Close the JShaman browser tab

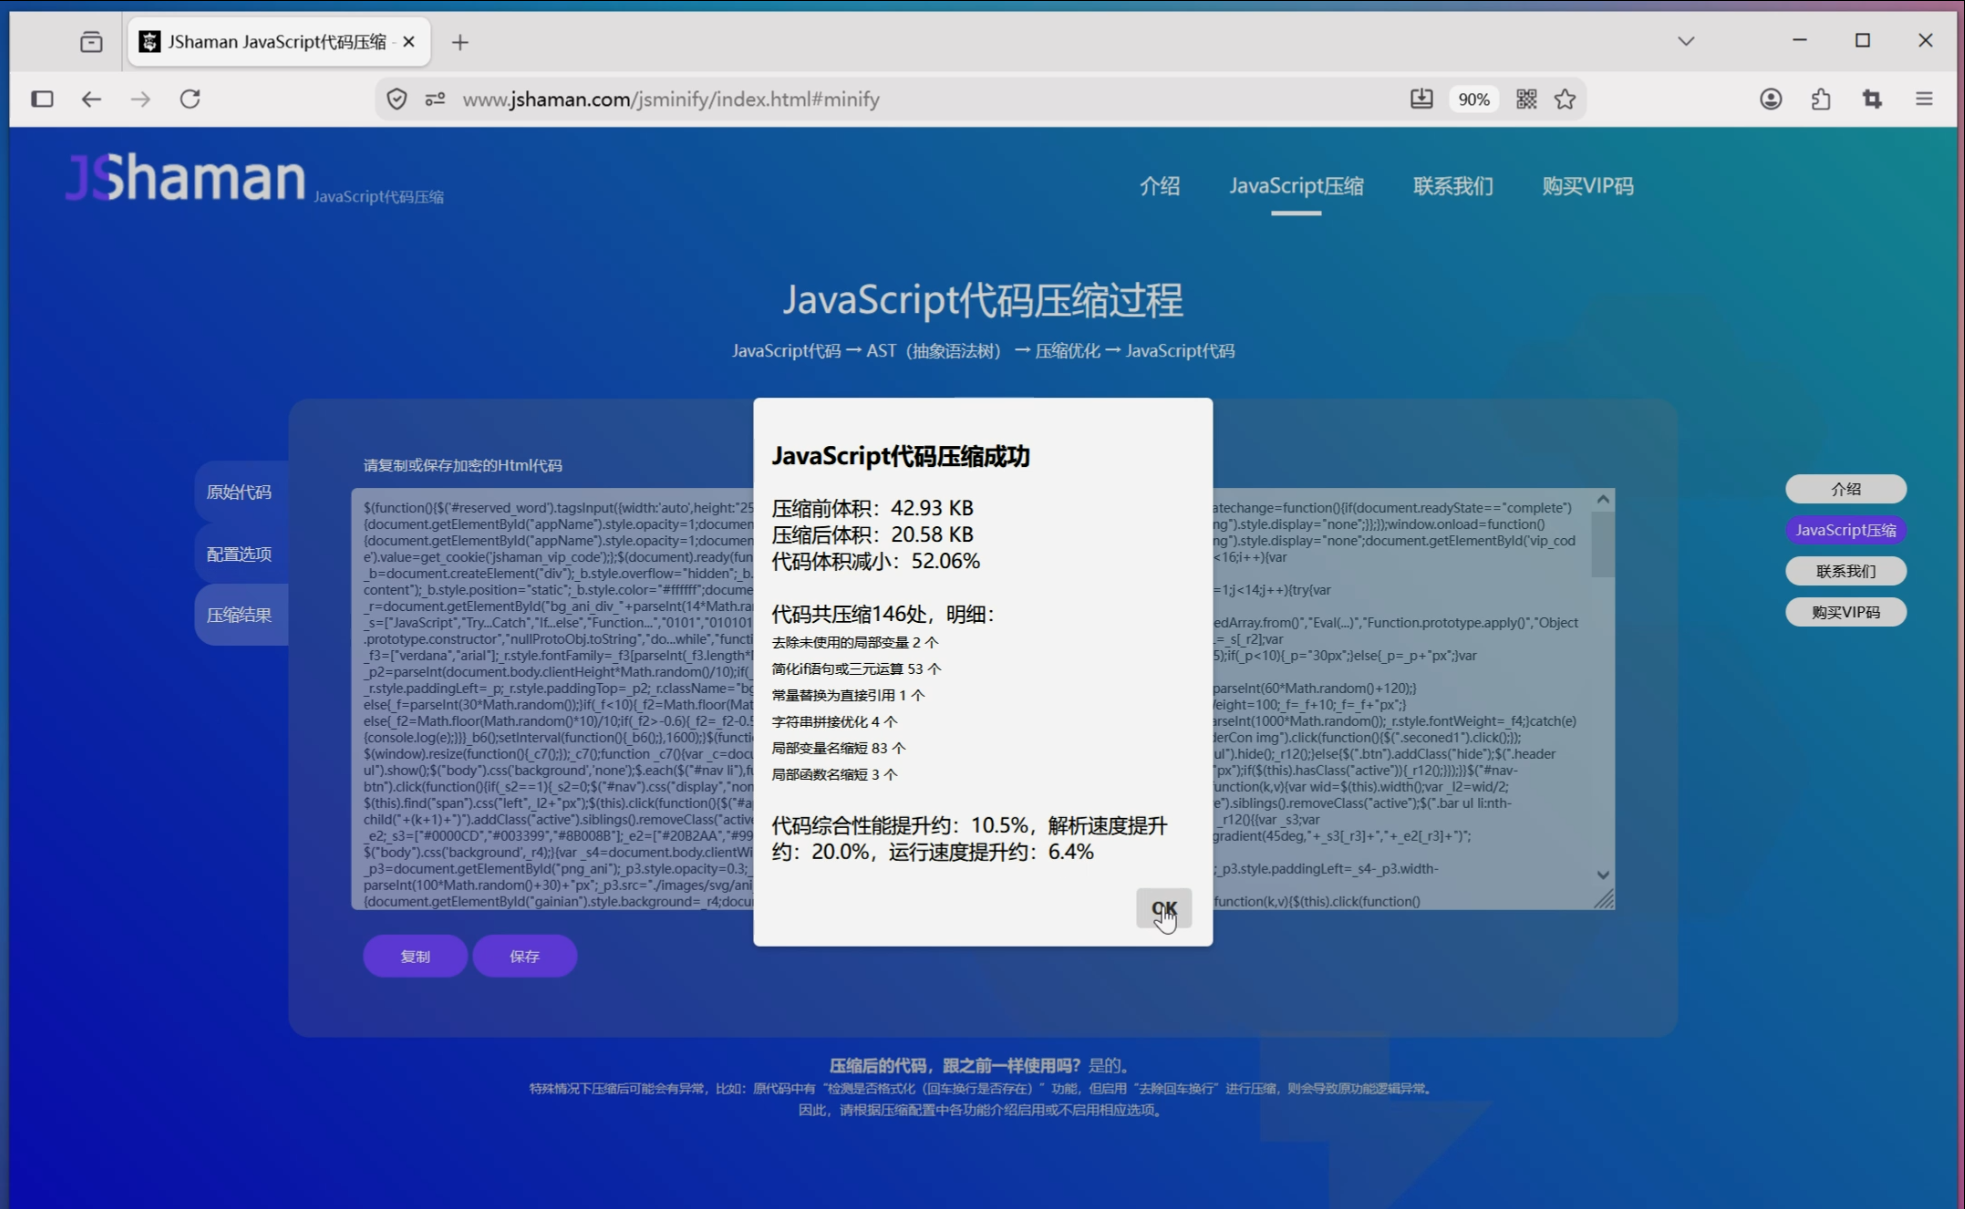(x=408, y=42)
